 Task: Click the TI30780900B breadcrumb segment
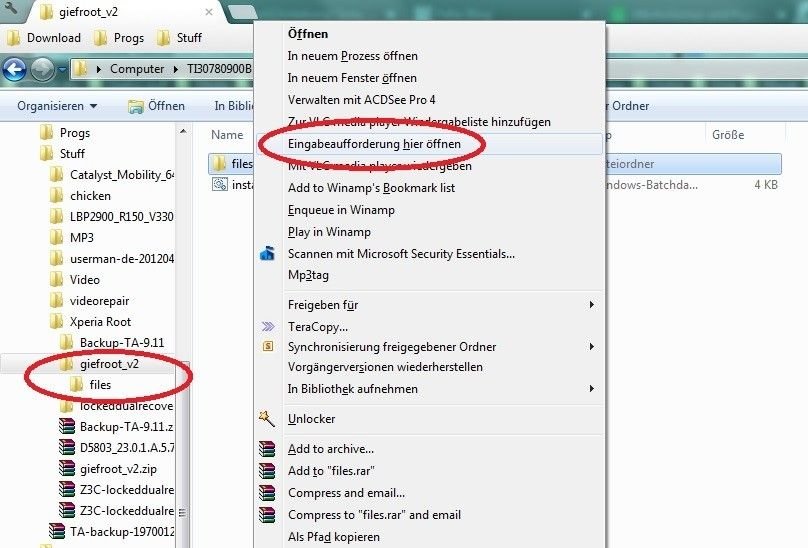[x=219, y=69]
